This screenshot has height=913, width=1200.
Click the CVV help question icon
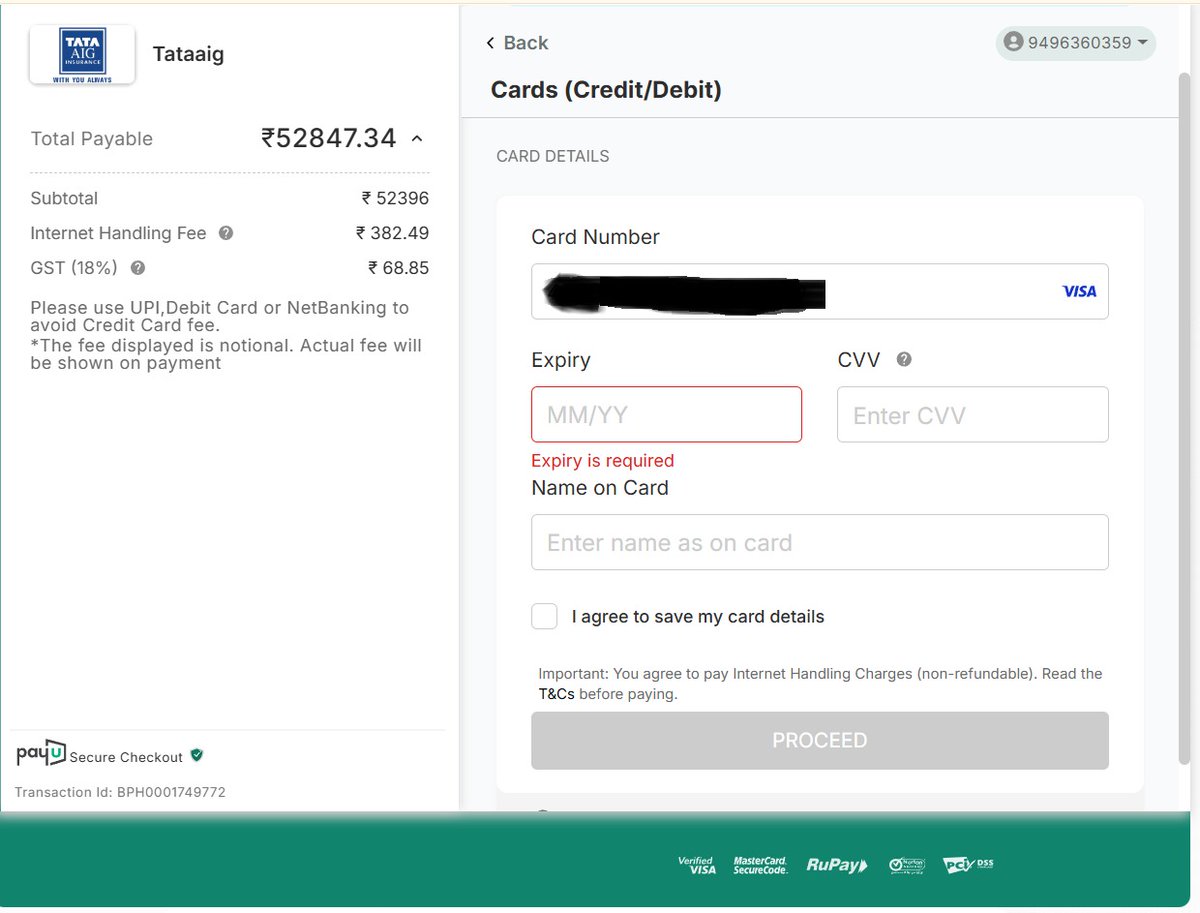(x=904, y=360)
